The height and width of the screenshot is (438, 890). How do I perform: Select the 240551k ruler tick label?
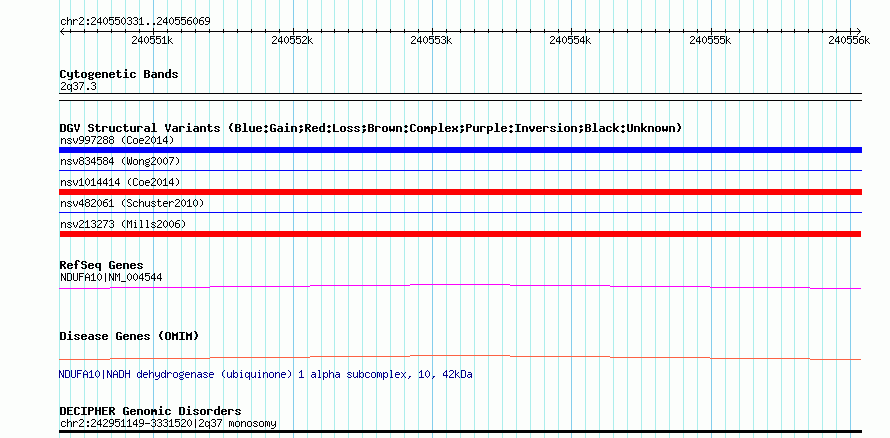[x=152, y=40]
